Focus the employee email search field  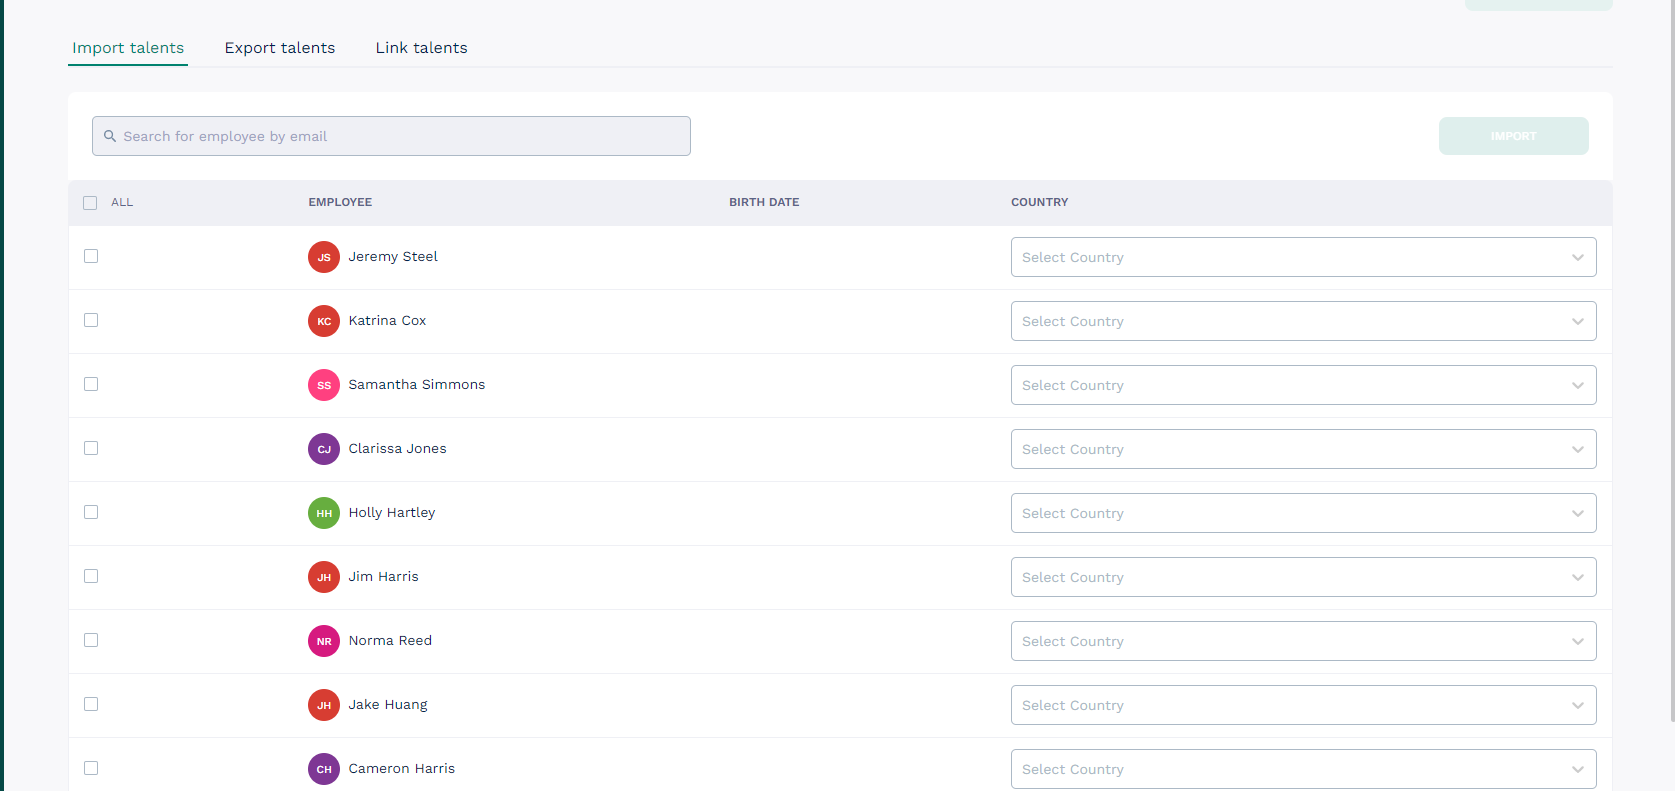tap(400, 136)
